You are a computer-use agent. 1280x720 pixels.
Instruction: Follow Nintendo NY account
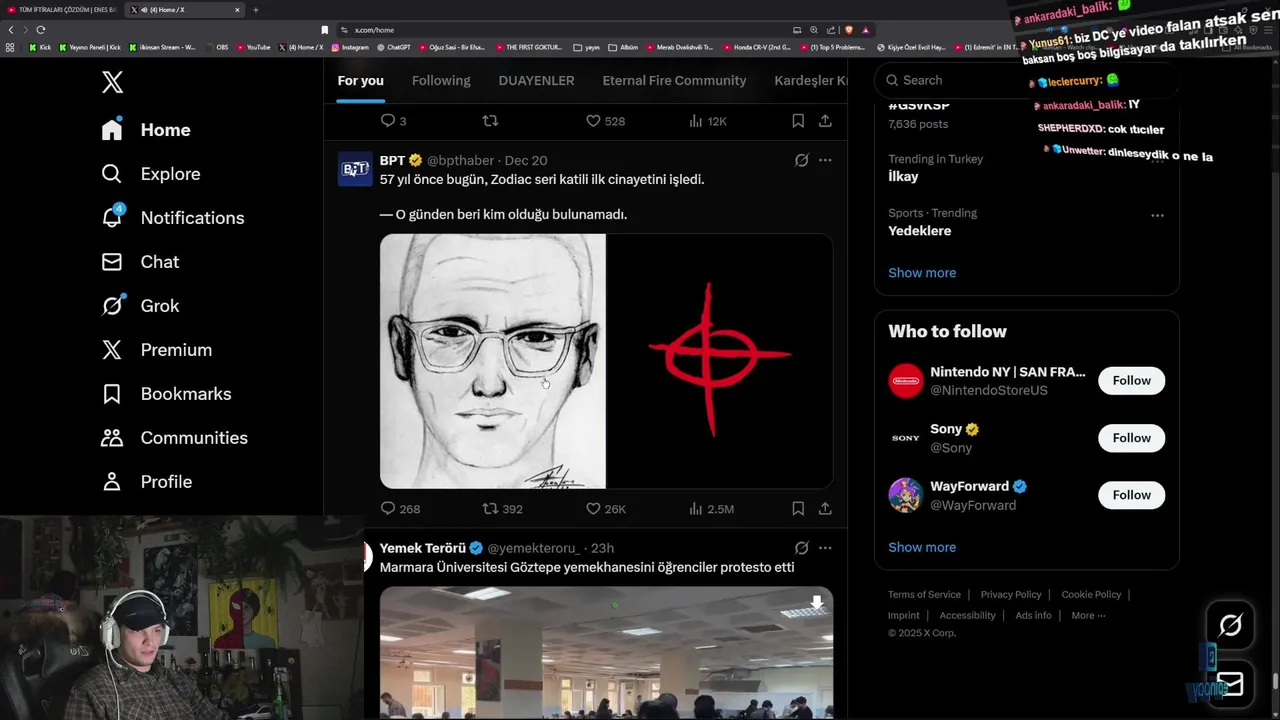click(x=1131, y=380)
